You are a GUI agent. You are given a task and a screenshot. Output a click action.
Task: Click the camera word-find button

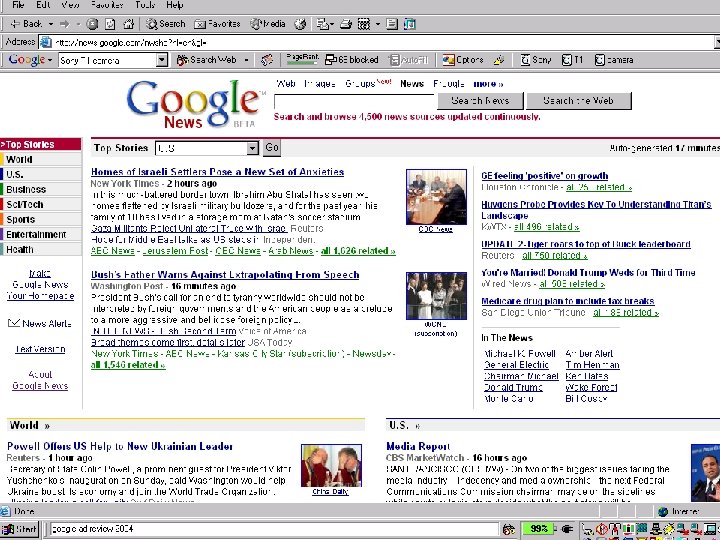tap(614, 60)
